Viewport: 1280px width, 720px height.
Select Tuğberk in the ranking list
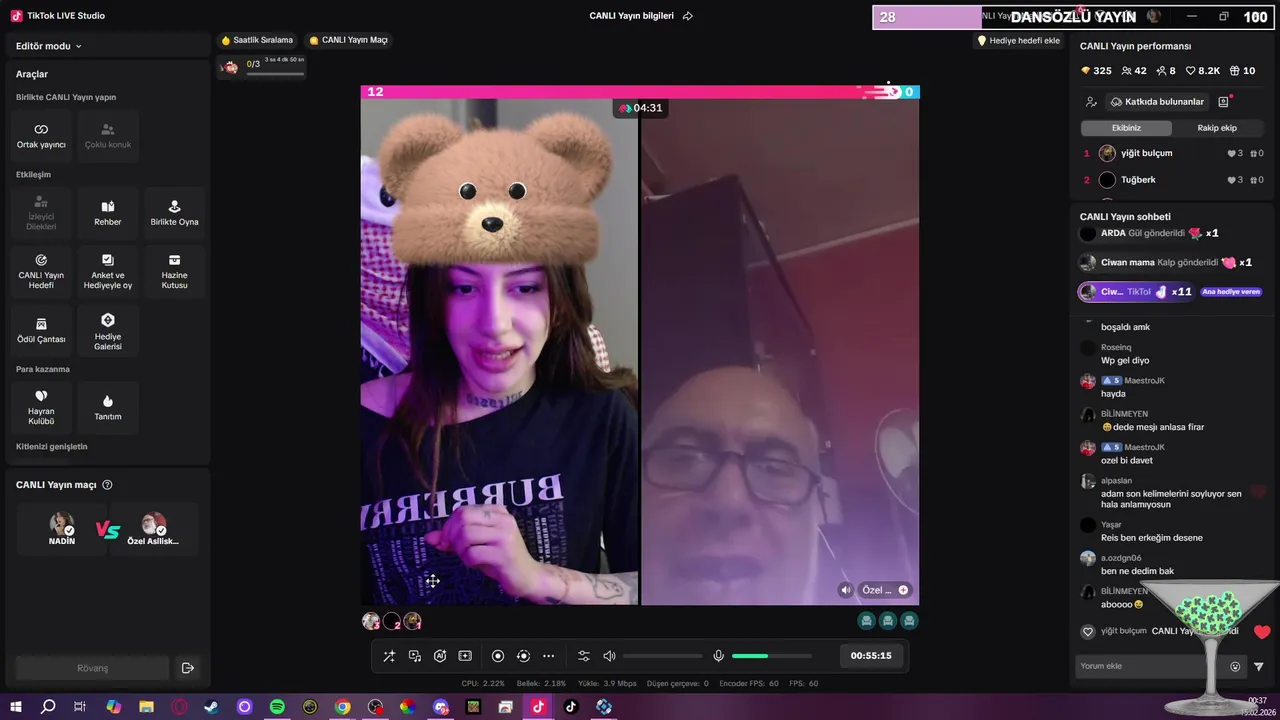click(x=1172, y=180)
